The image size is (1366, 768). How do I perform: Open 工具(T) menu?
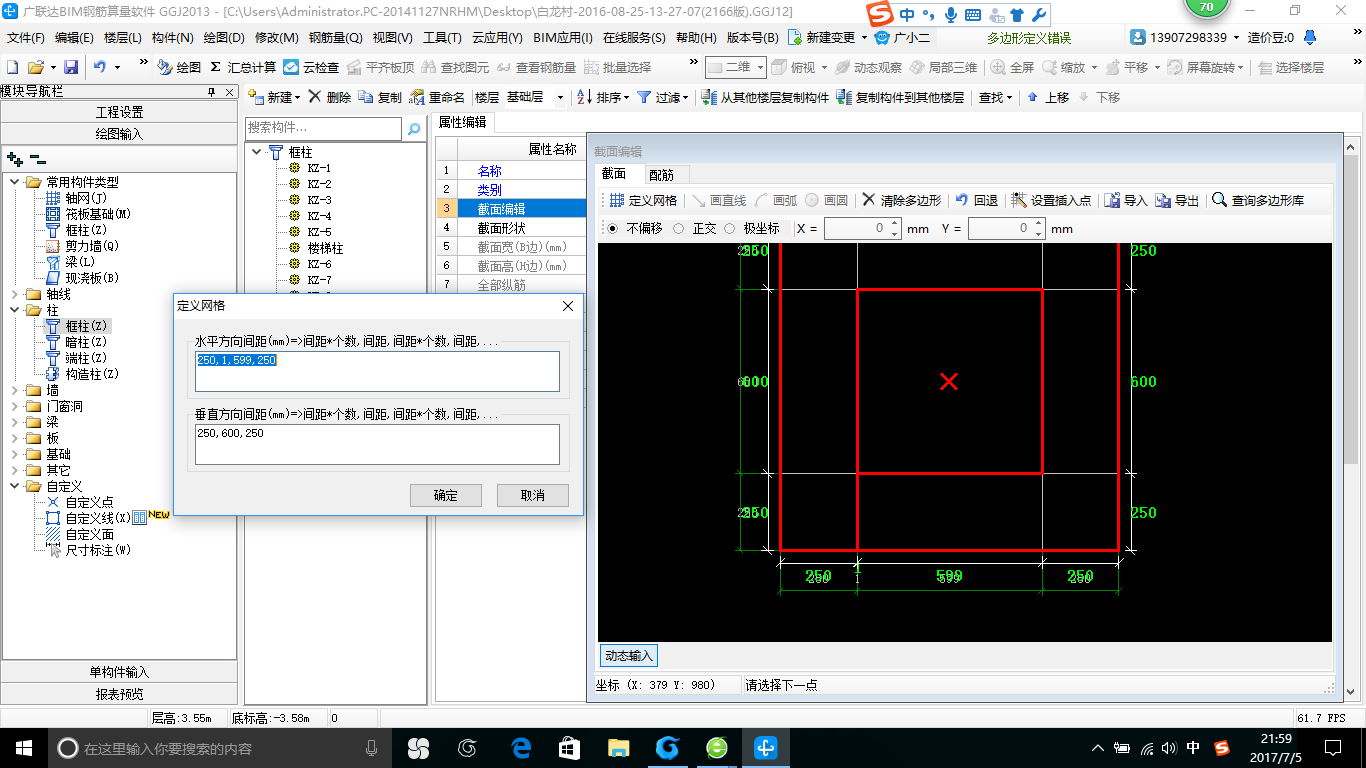point(442,38)
